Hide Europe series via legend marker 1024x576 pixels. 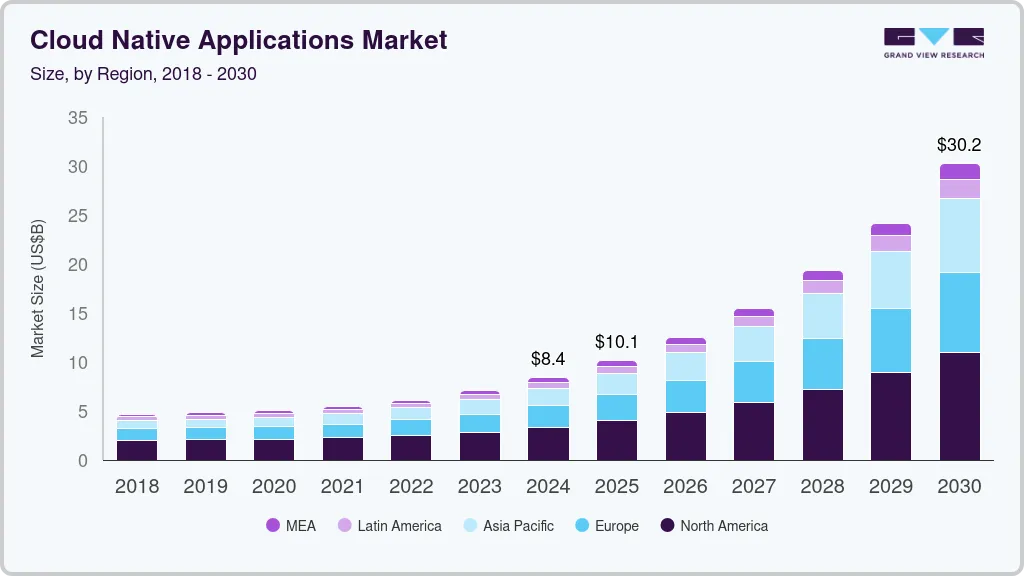tap(581, 526)
